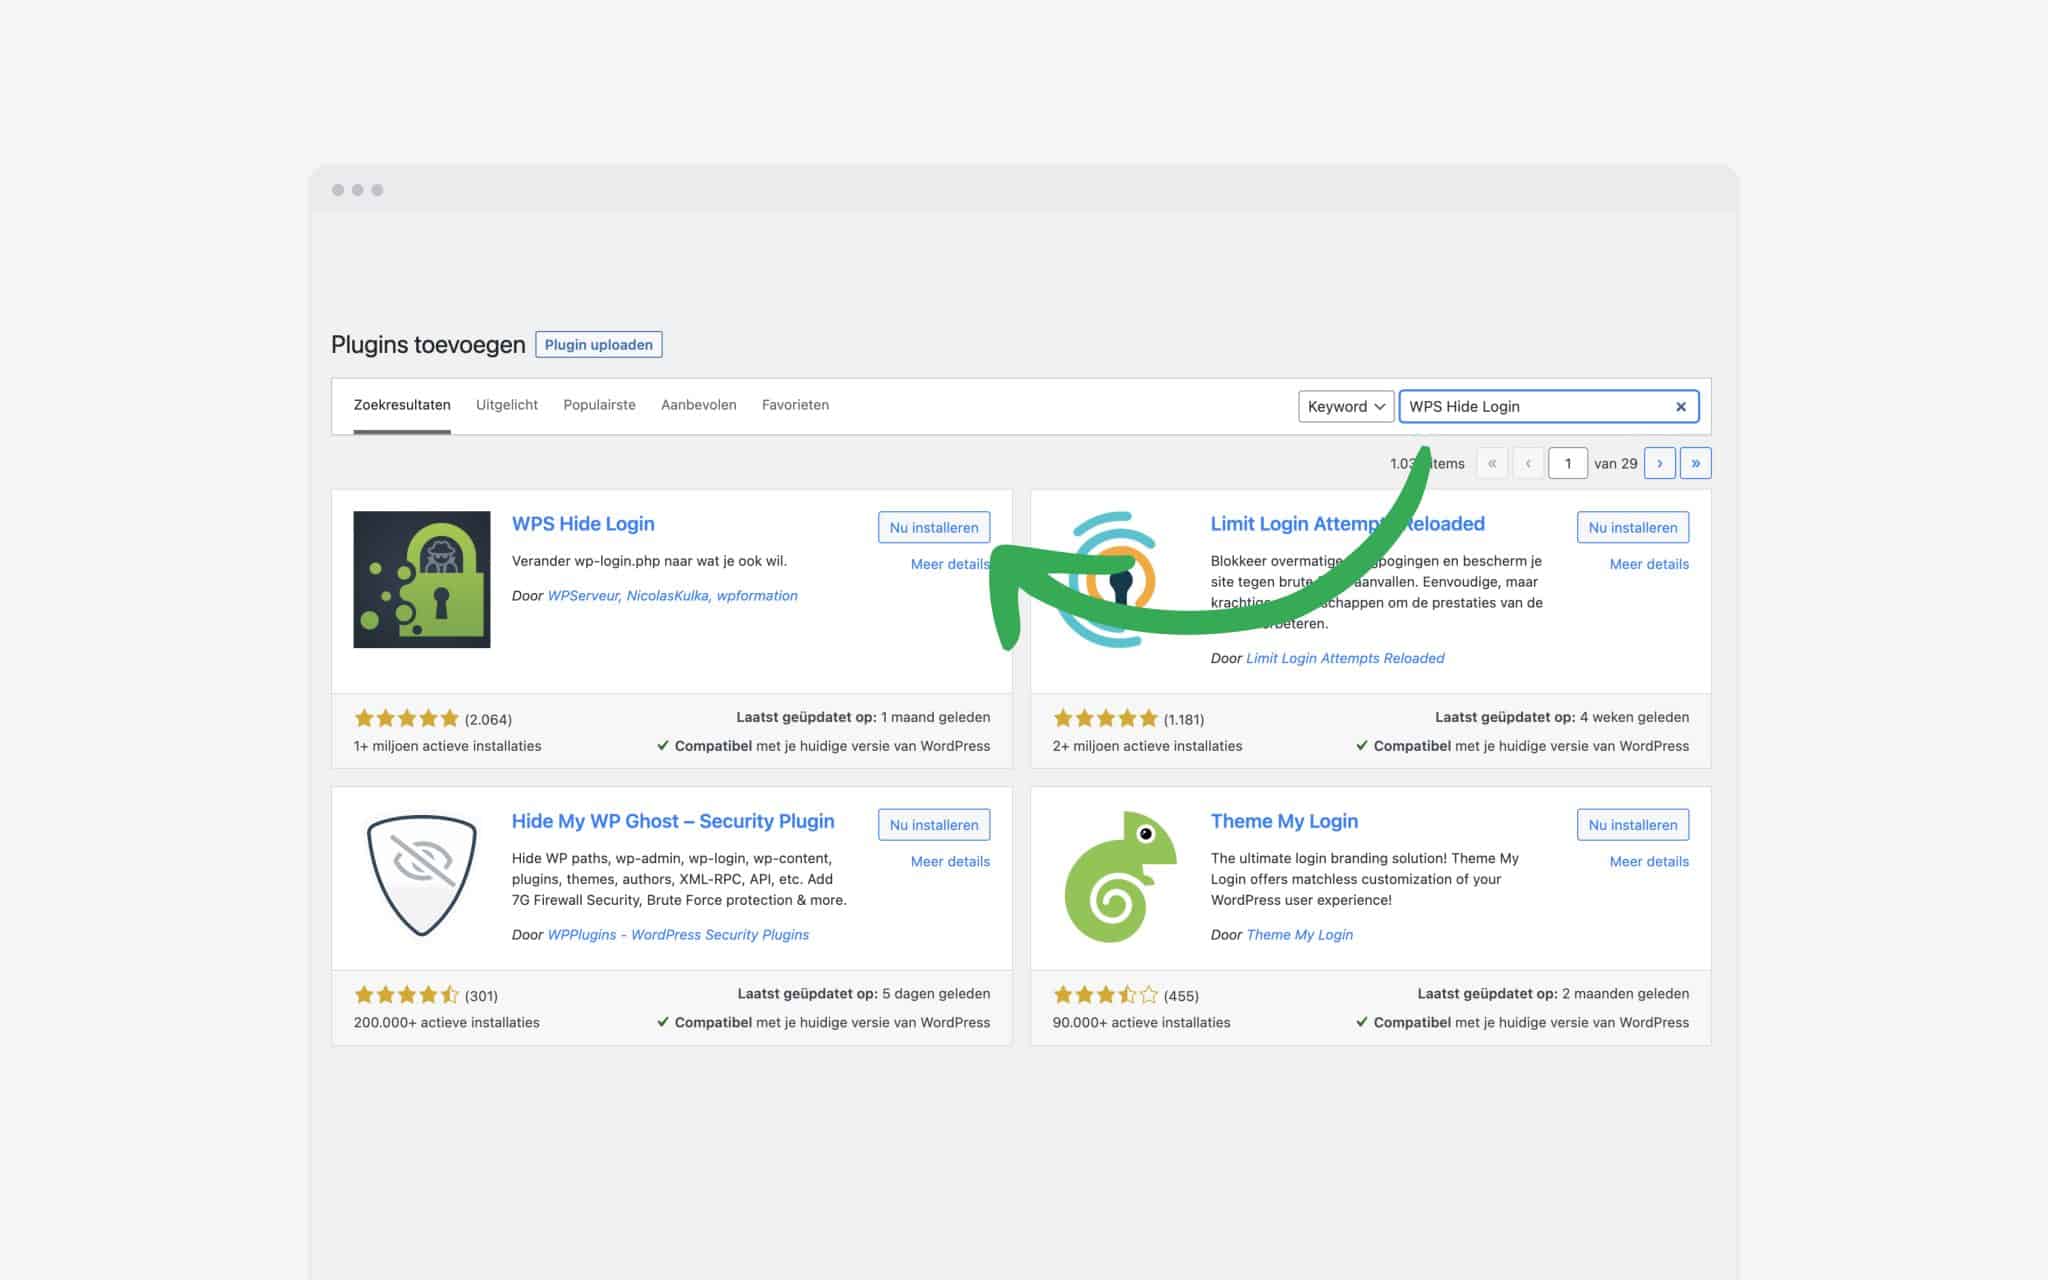
Task: Open the Limit Login Attempts Reloaded title
Action: pyautogui.click(x=1347, y=524)
